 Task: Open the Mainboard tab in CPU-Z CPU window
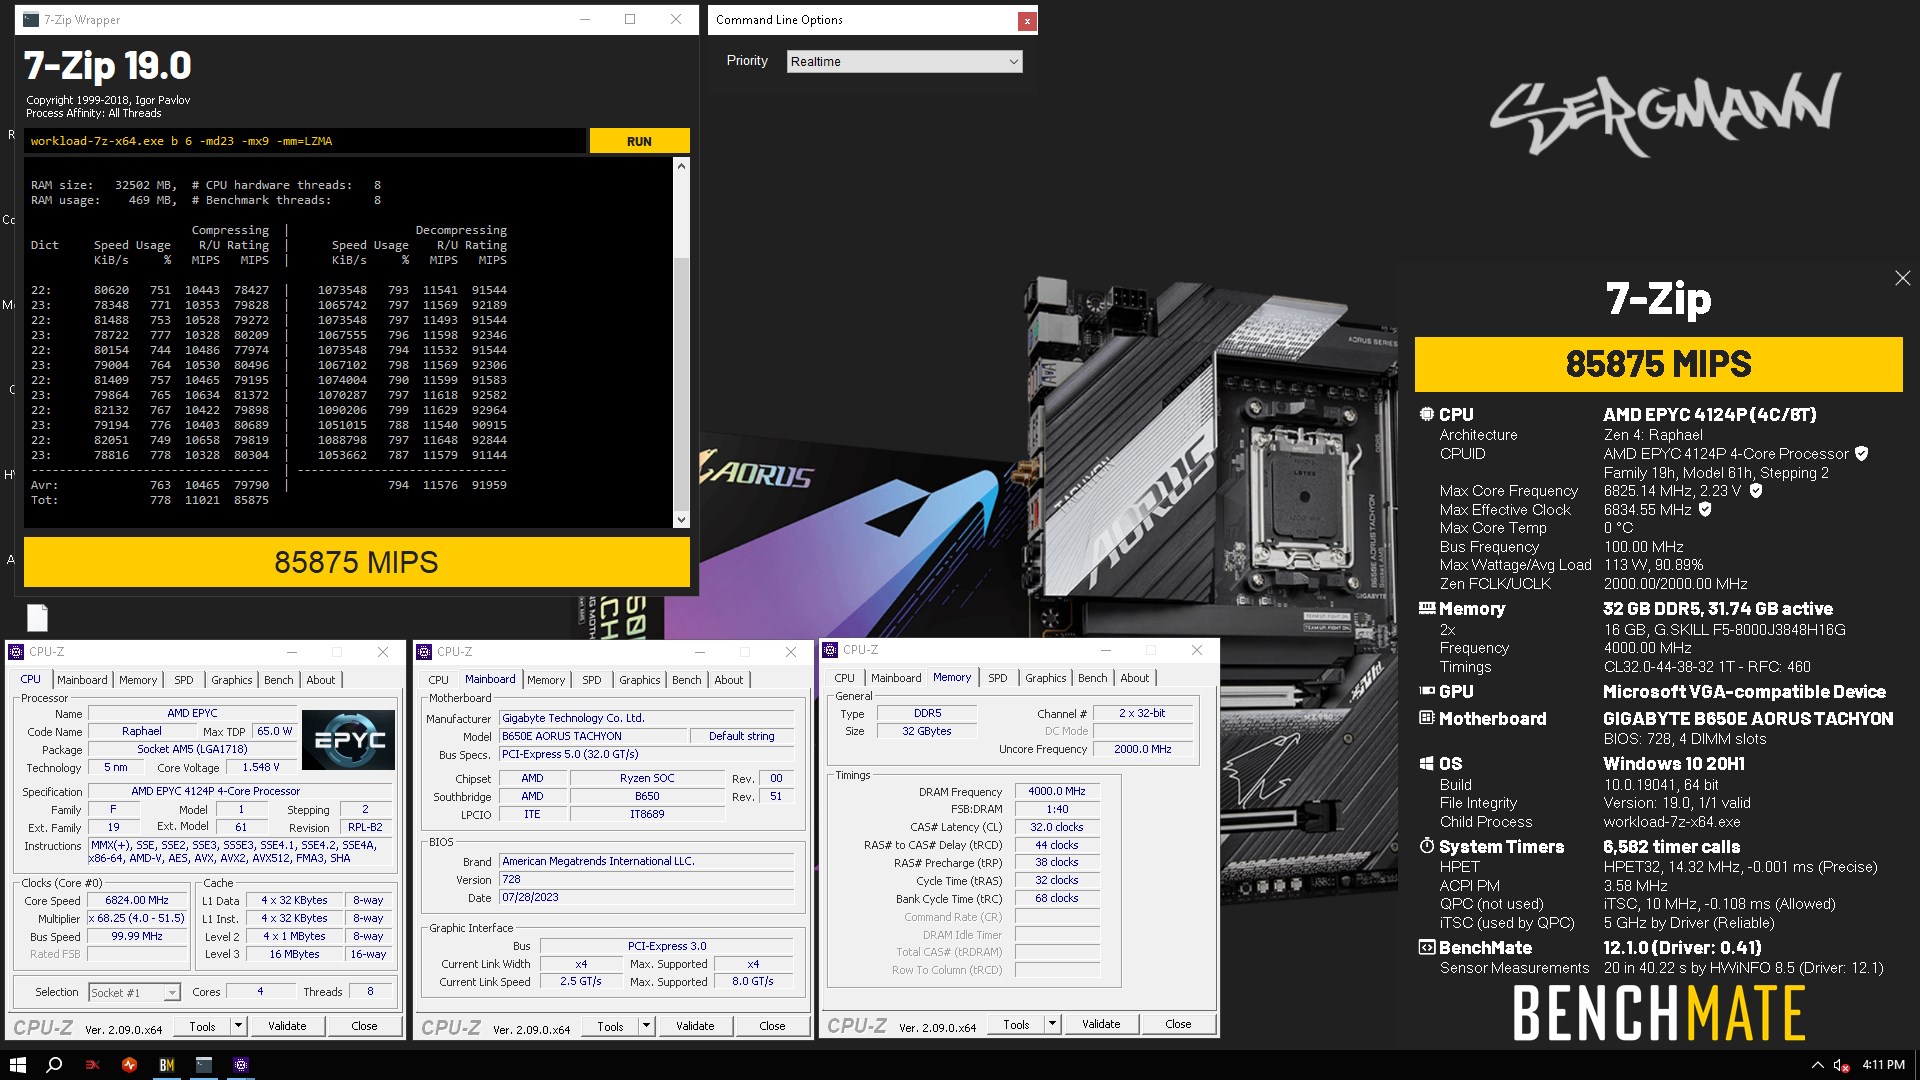pyautogui.click(x=82, y=680)
